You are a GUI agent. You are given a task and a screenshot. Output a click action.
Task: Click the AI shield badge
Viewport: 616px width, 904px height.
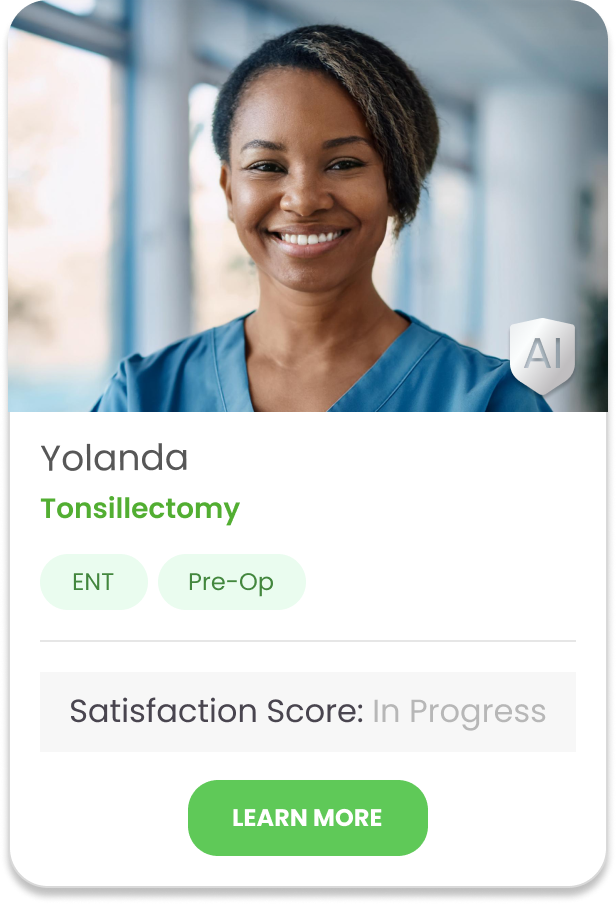pyautogui.click(x=542, y=356)
